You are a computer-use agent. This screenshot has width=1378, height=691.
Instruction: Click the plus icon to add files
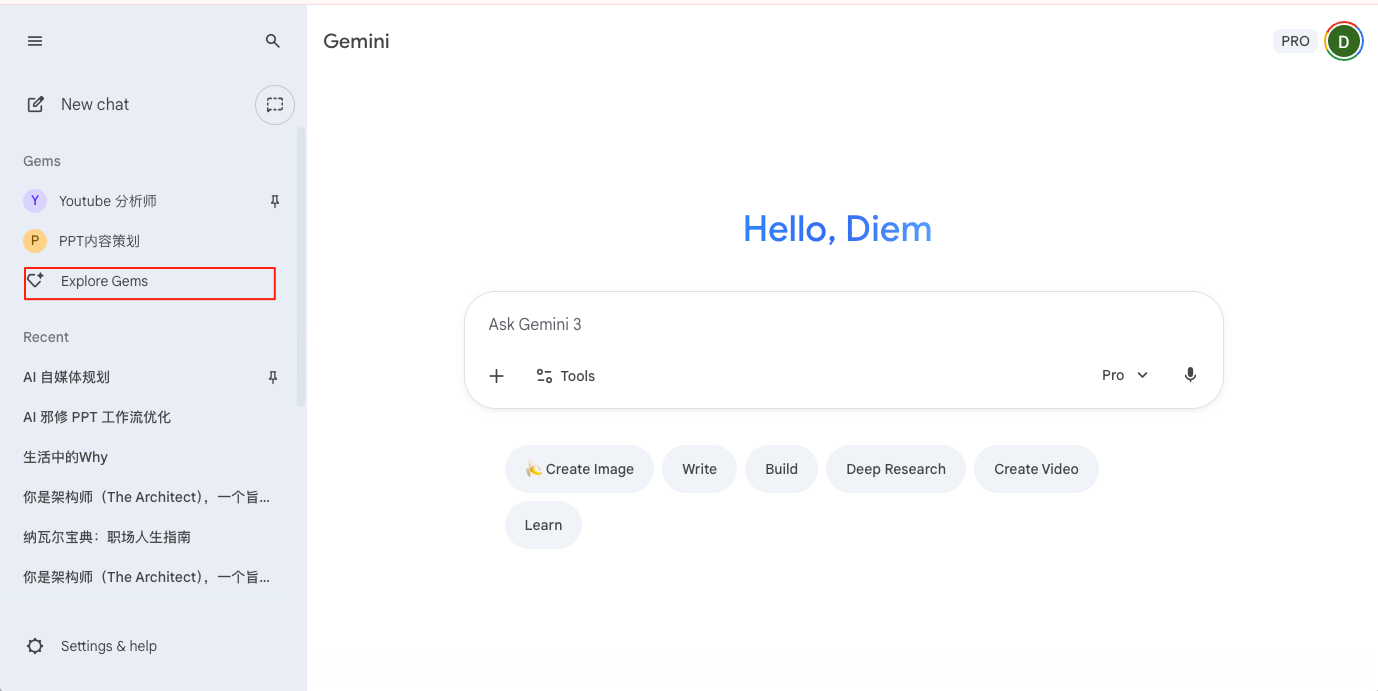click(x=496, y=376)
